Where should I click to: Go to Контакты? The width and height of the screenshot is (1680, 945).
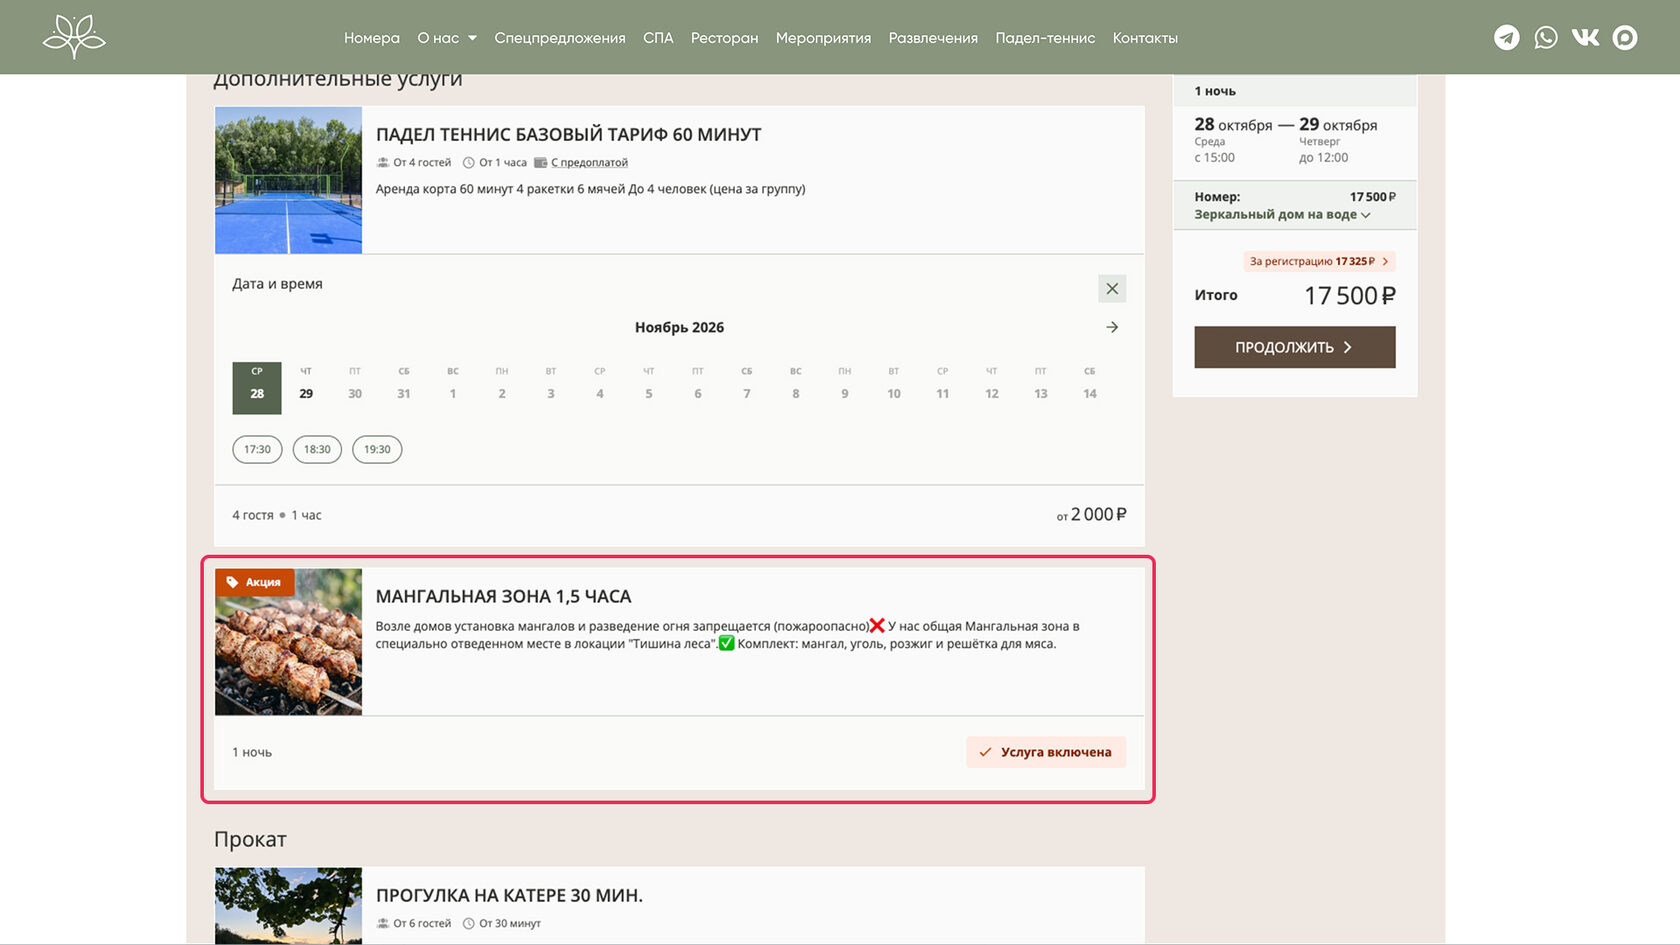(1145, 38)
